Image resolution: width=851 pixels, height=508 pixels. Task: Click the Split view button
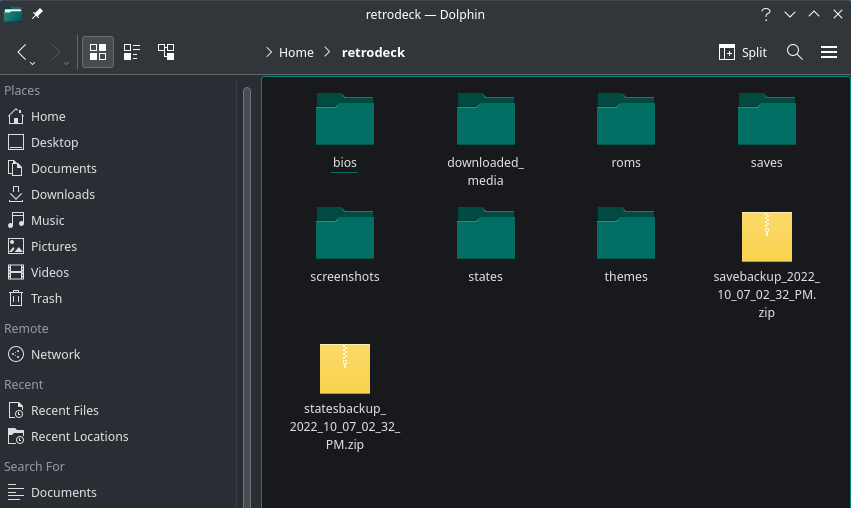click(743, 52)
